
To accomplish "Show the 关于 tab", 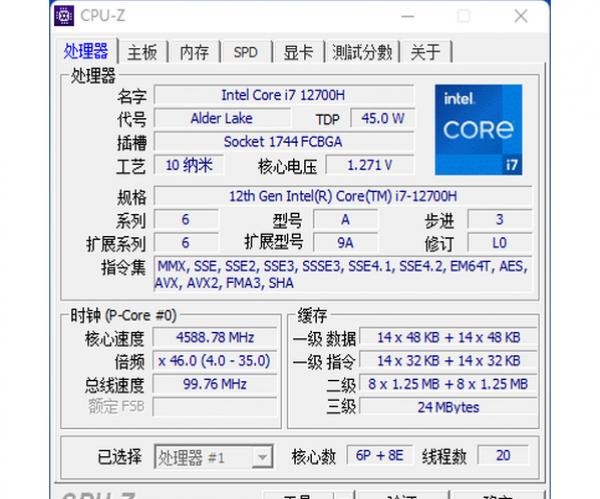I will point(425,52).
